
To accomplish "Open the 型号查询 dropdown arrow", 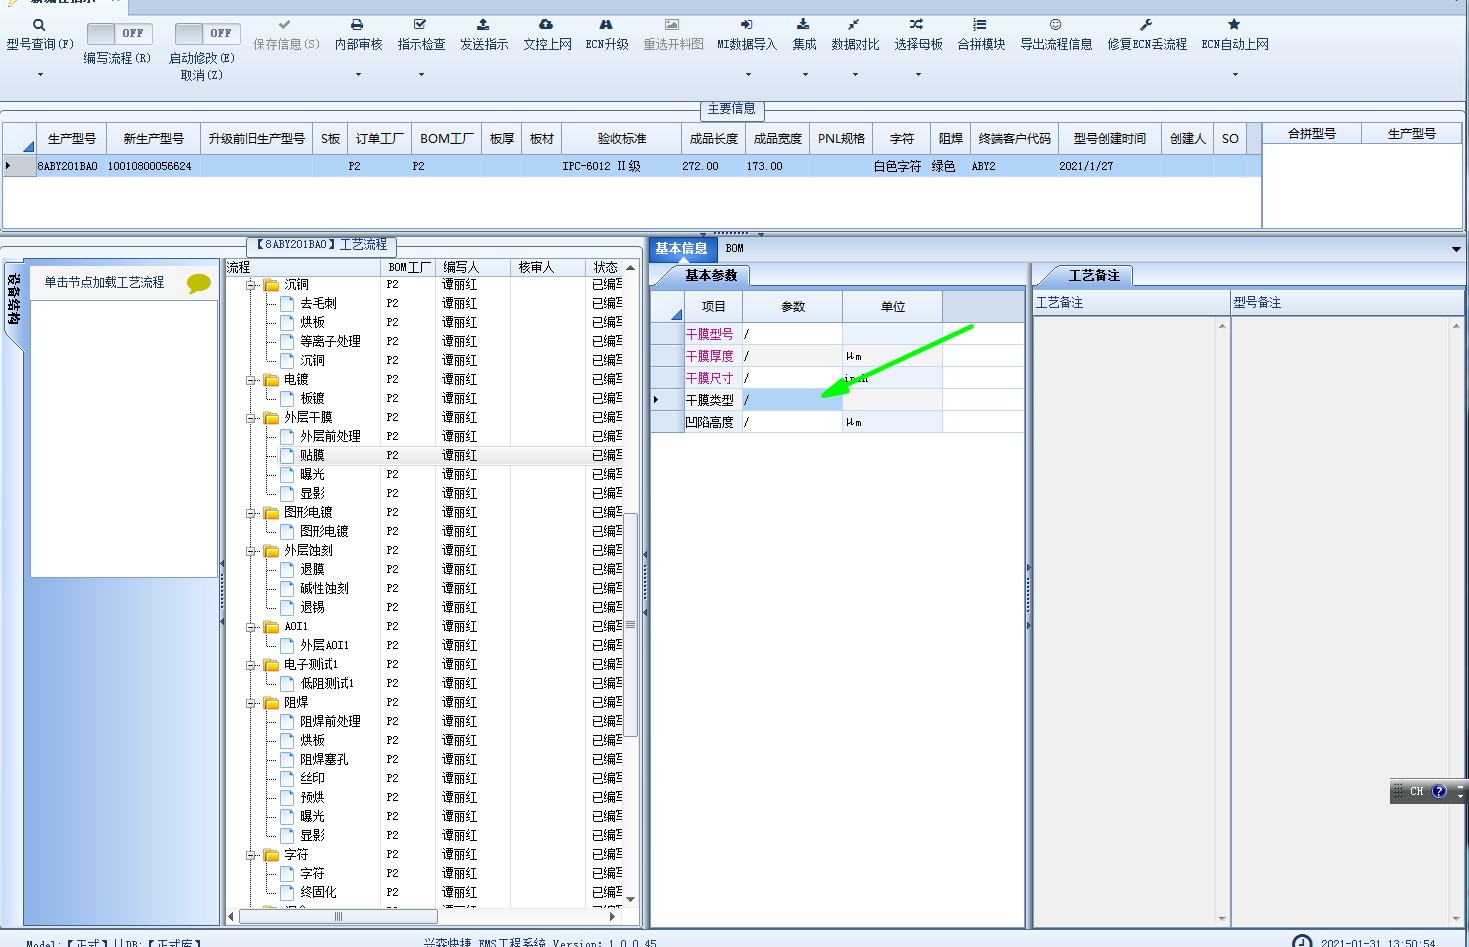I will point(40,74).
